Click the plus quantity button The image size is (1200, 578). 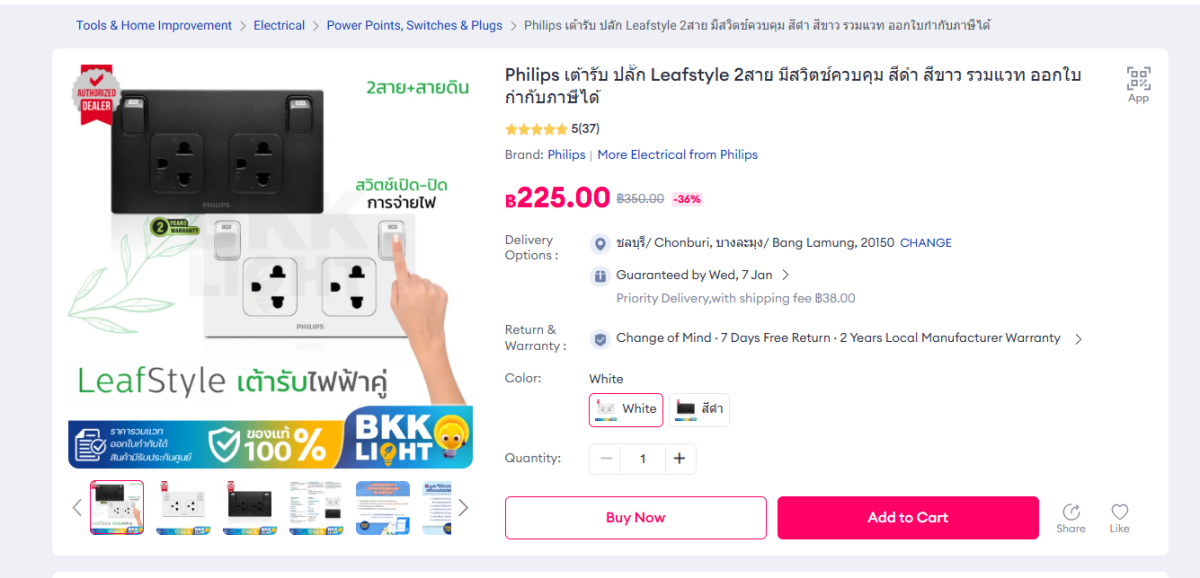click(679, 458)
